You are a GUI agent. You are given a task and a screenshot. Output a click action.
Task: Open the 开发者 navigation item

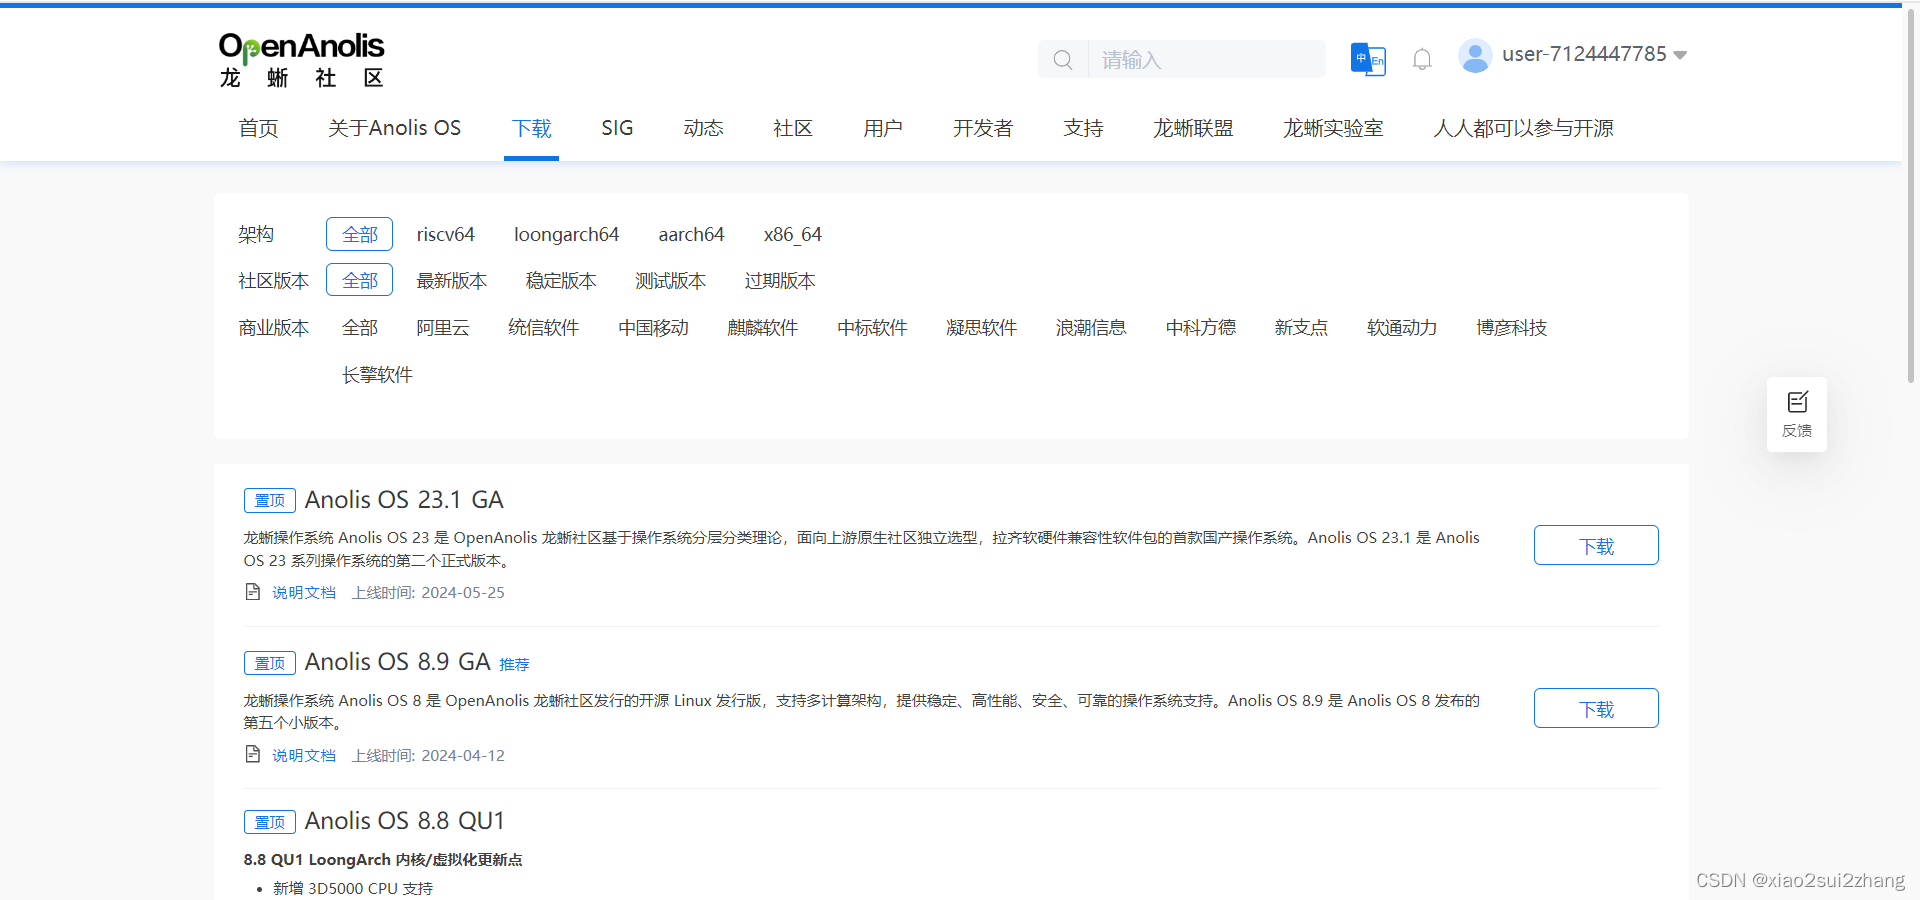point(983,128)
